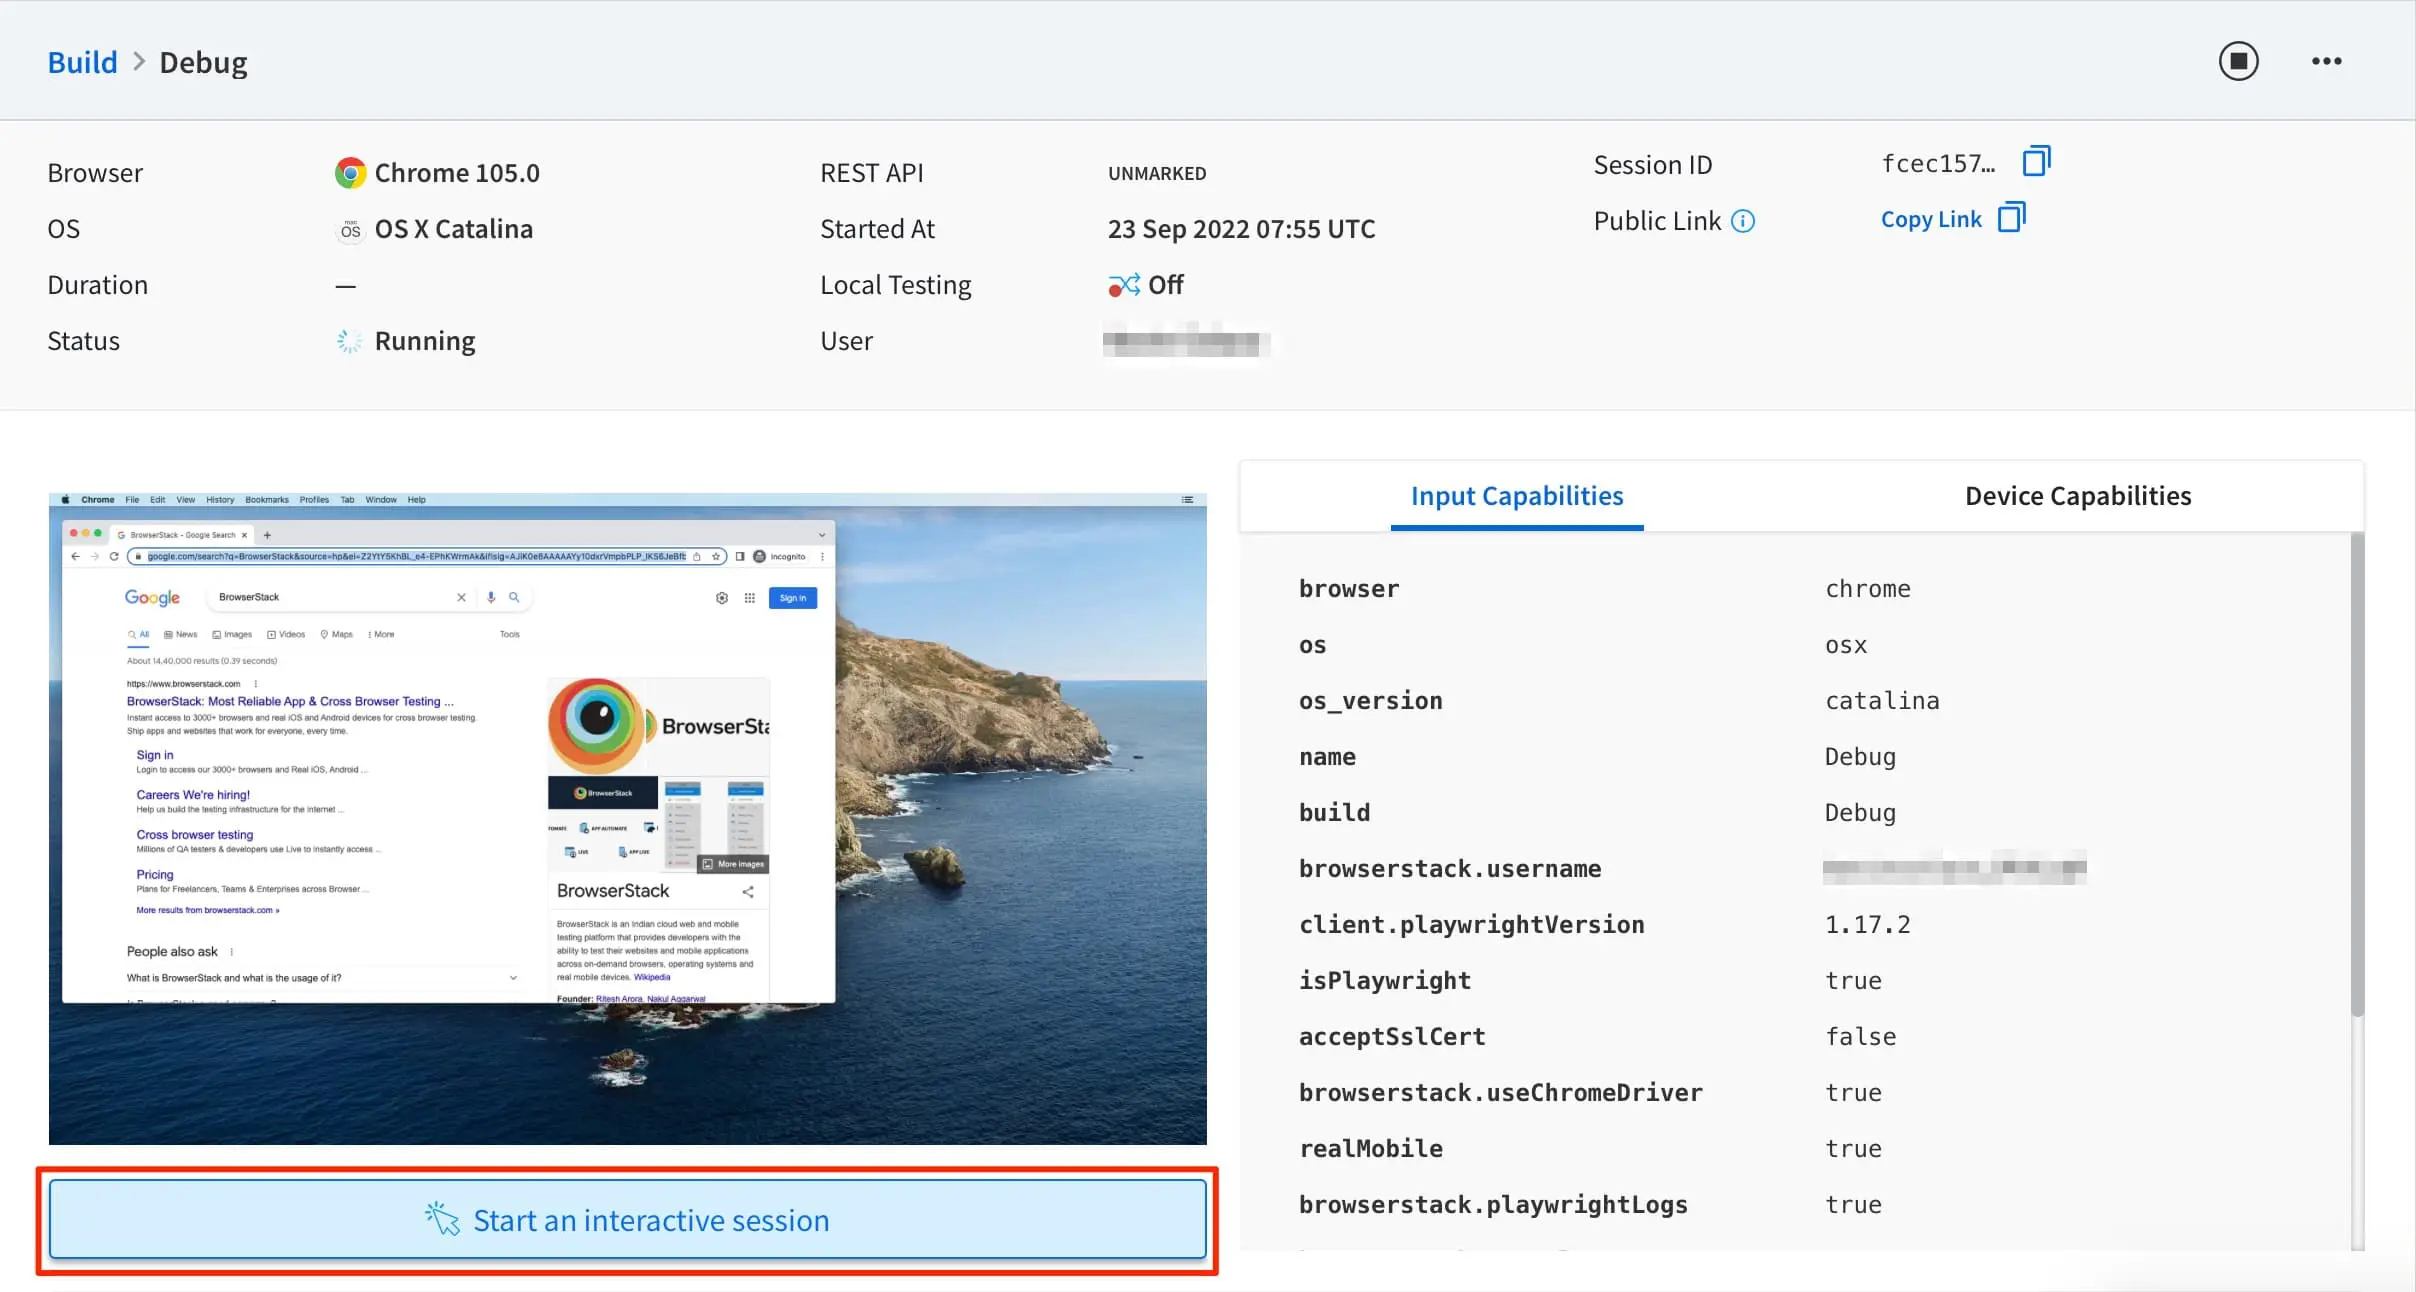Click the UNMARKED REST API status
Viewport: 2416px width, 1292px height.
coord(1156,174)
